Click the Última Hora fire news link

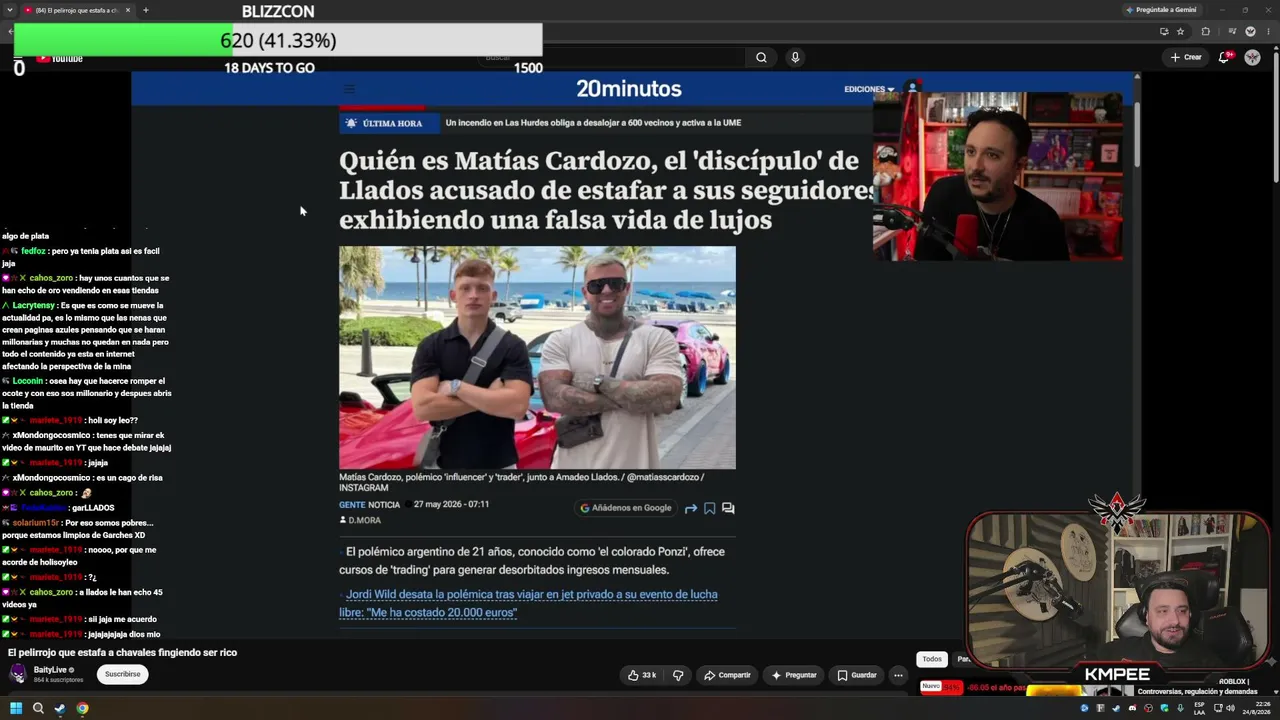coord(593,123)
